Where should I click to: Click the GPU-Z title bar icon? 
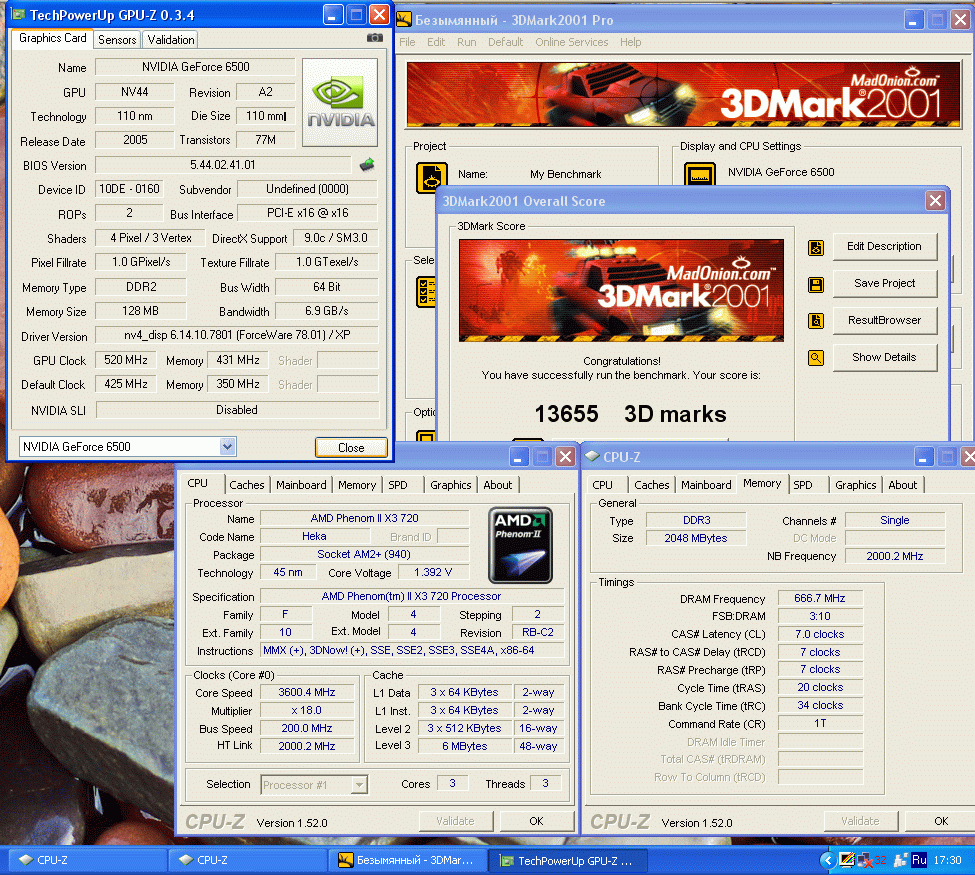tap(18, 14)
